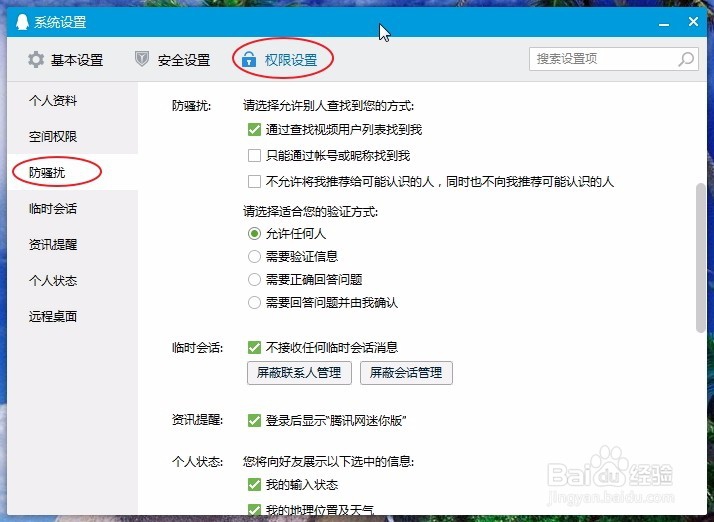Open 屏蔽会话管理

(x=406, y=373)
